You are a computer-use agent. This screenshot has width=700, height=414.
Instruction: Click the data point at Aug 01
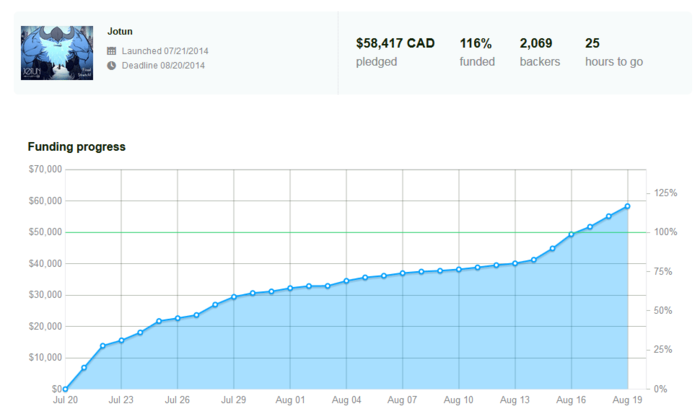[x=290, y=288]
